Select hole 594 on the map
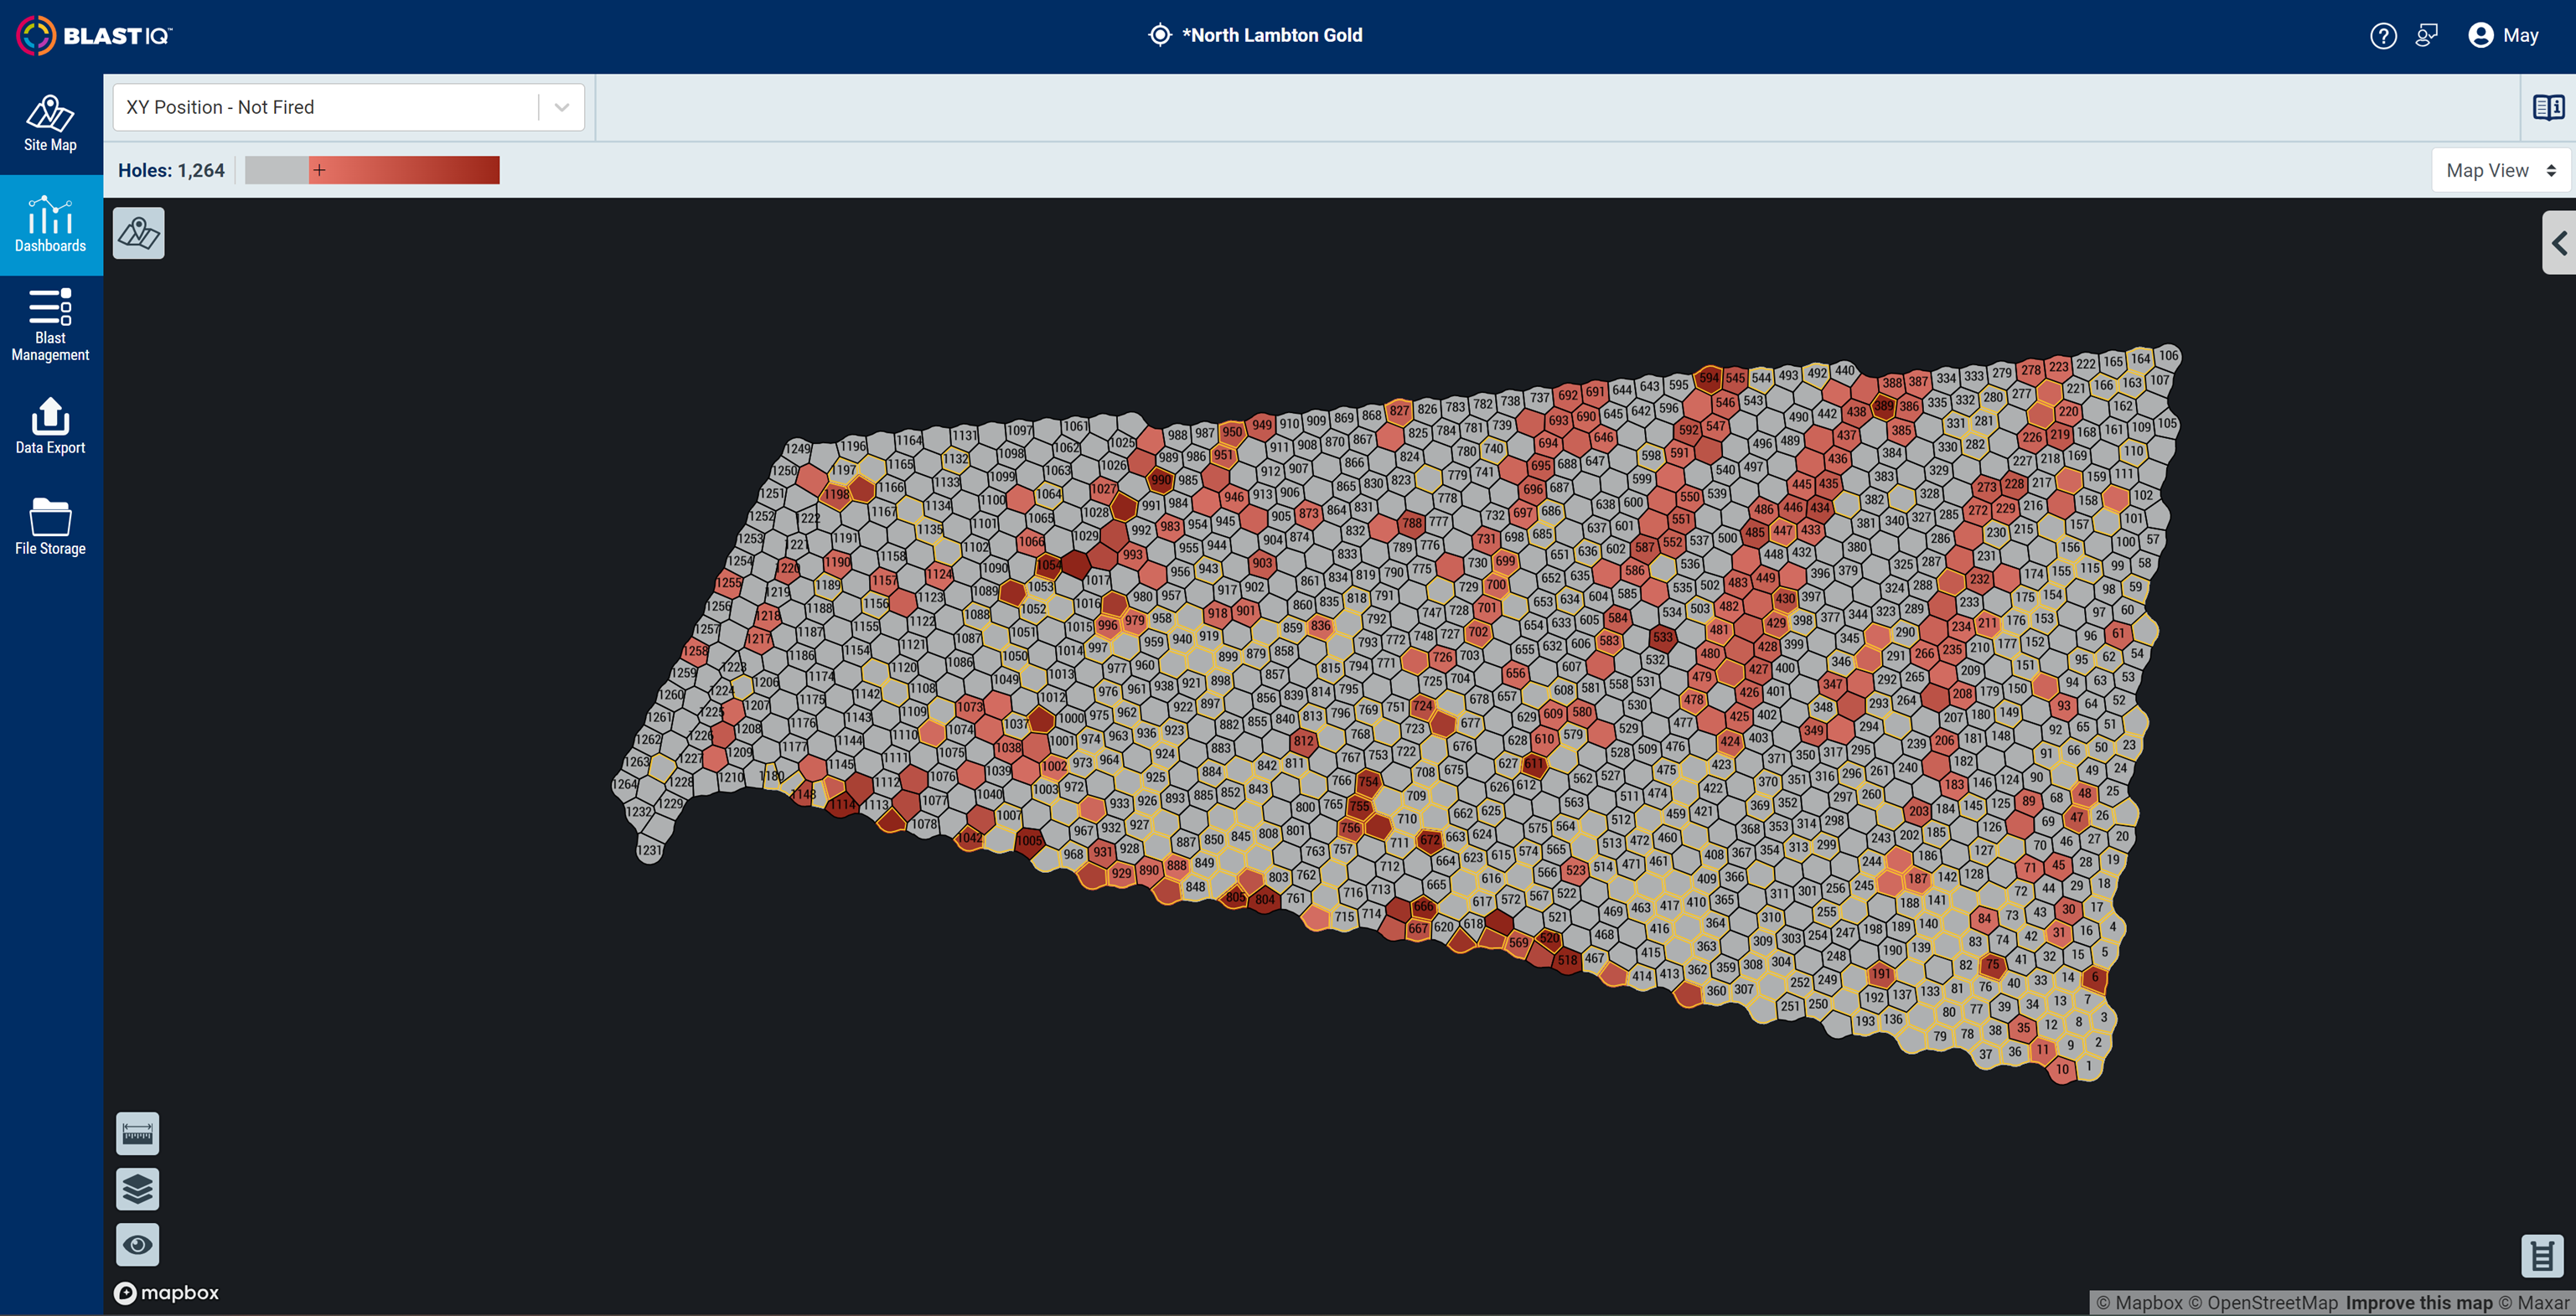Viewport: 2576px width, 1316px height. (x=1708, y=378)
